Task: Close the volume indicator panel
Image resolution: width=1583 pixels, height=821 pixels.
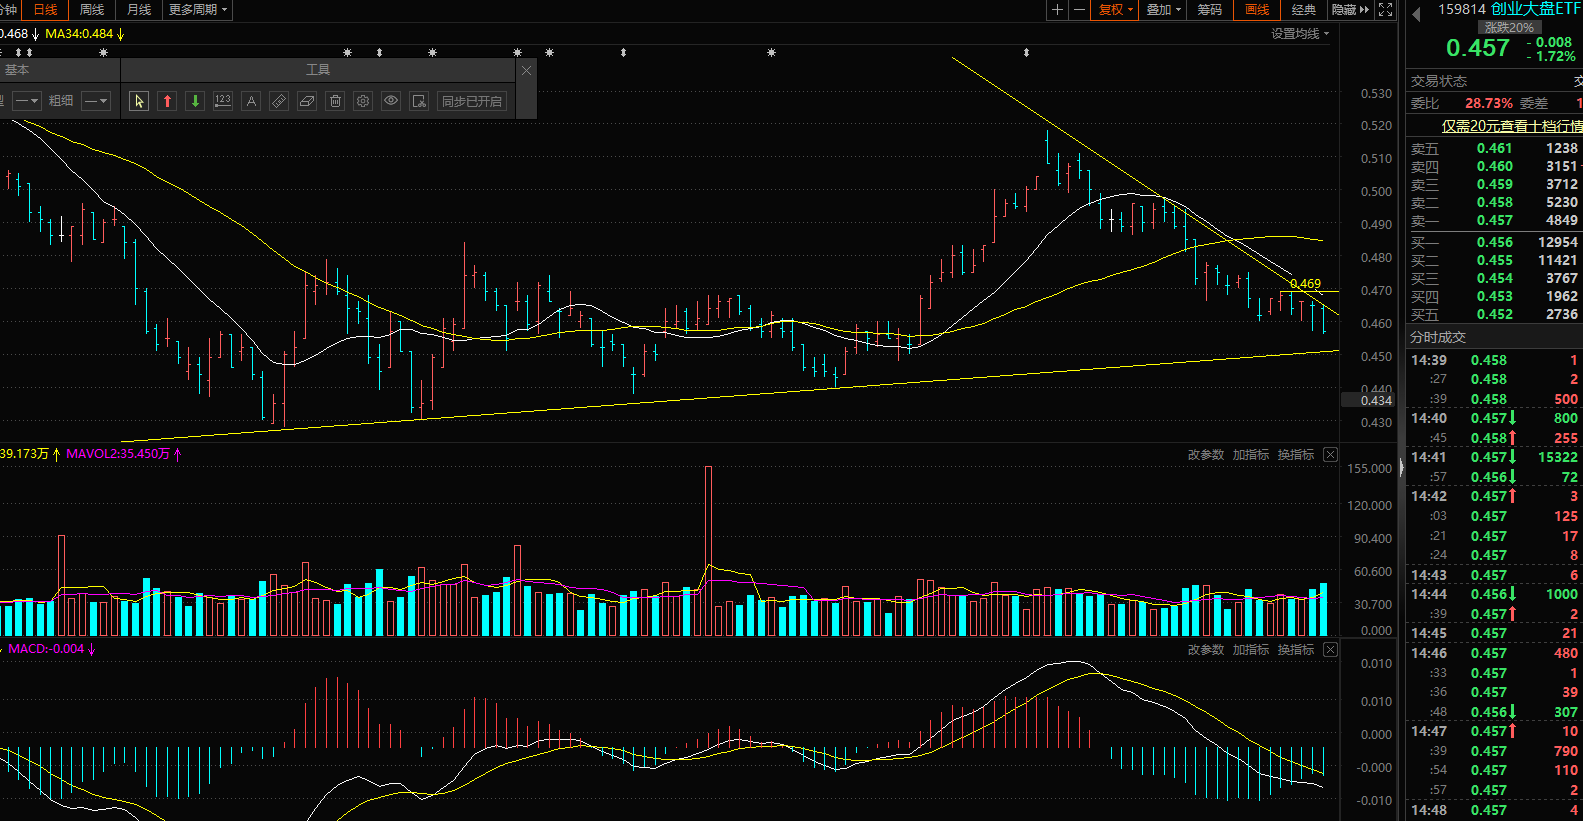Action: (x=1330, y=455)
